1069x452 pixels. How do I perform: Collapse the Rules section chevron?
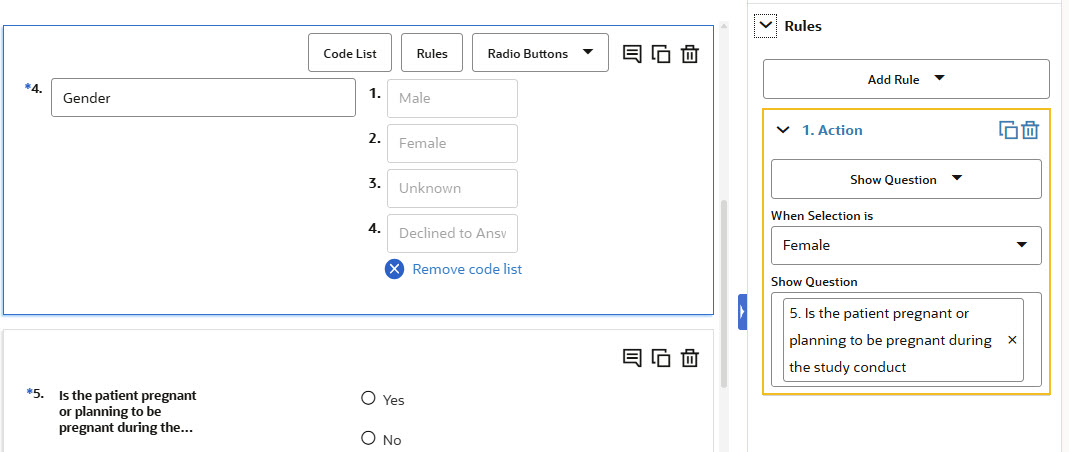pos(766,26)
